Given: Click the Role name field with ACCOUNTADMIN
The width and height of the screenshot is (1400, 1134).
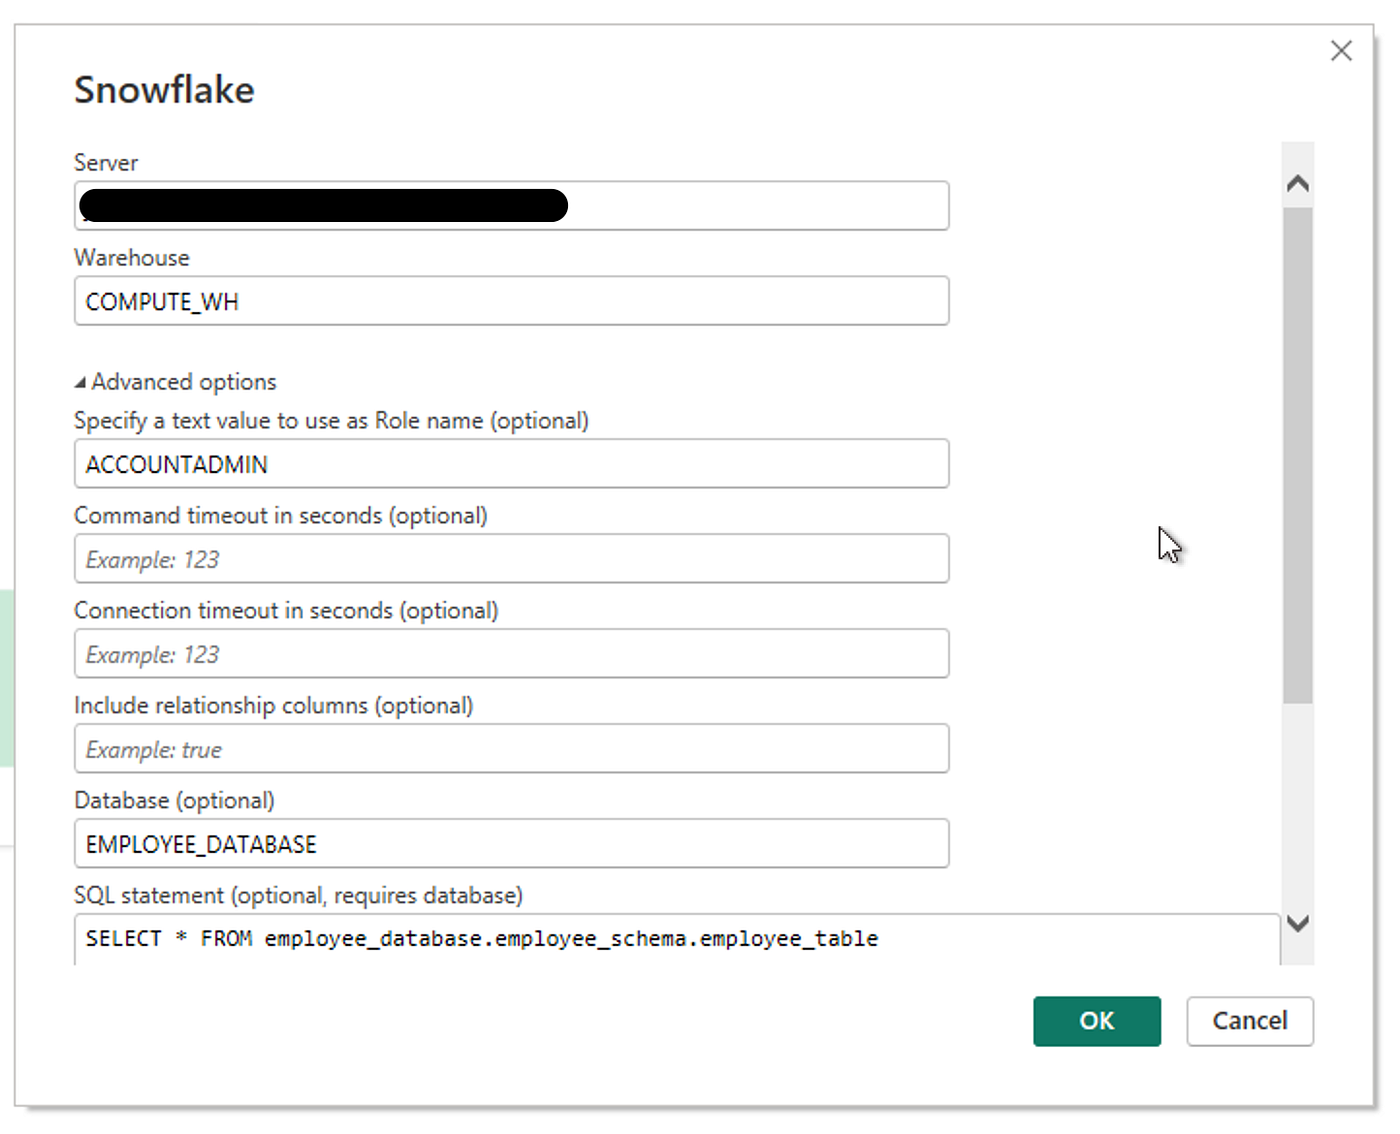Looking at the screenshot, I should pos(511,464).
